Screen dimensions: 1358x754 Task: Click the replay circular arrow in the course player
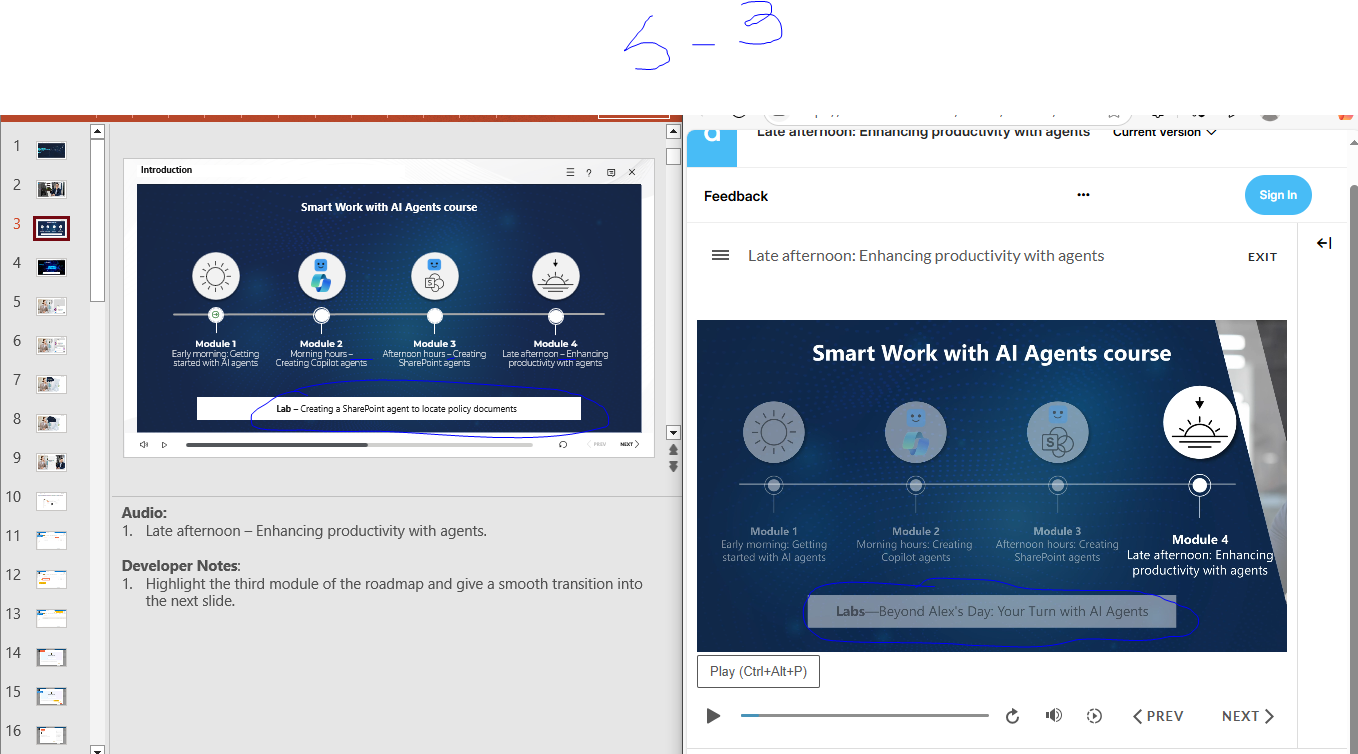[1012, 716]
